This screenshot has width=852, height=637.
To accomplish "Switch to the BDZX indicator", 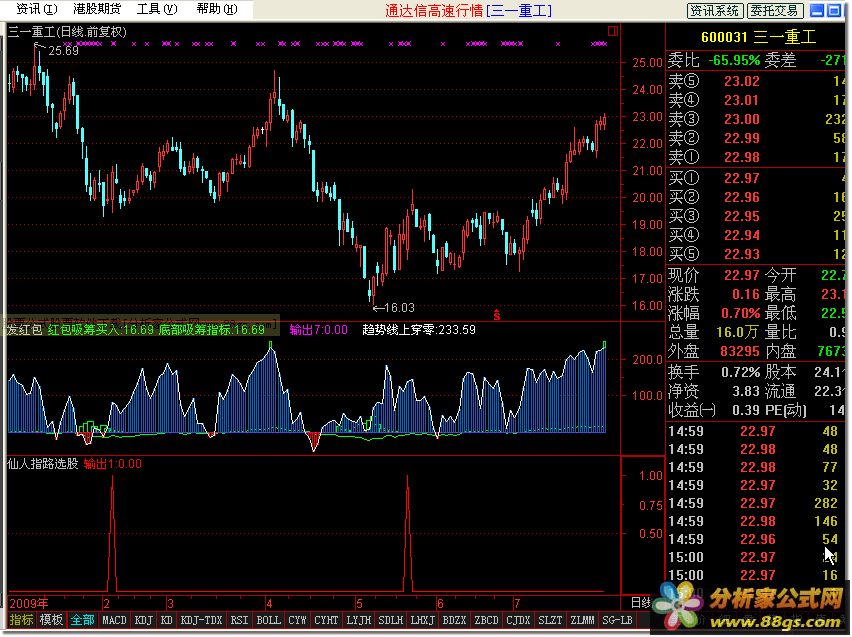I will pos(454,620).
